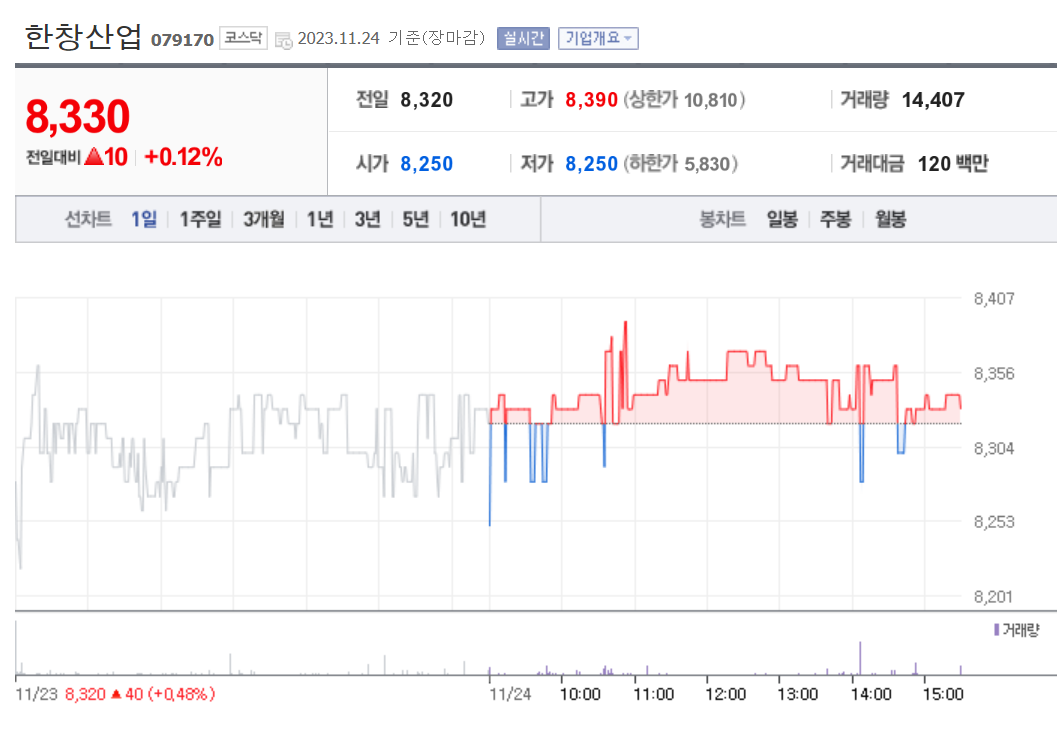Click the red up-triangle change indicator
The image size is (1057, 729).
click(94, 156)
